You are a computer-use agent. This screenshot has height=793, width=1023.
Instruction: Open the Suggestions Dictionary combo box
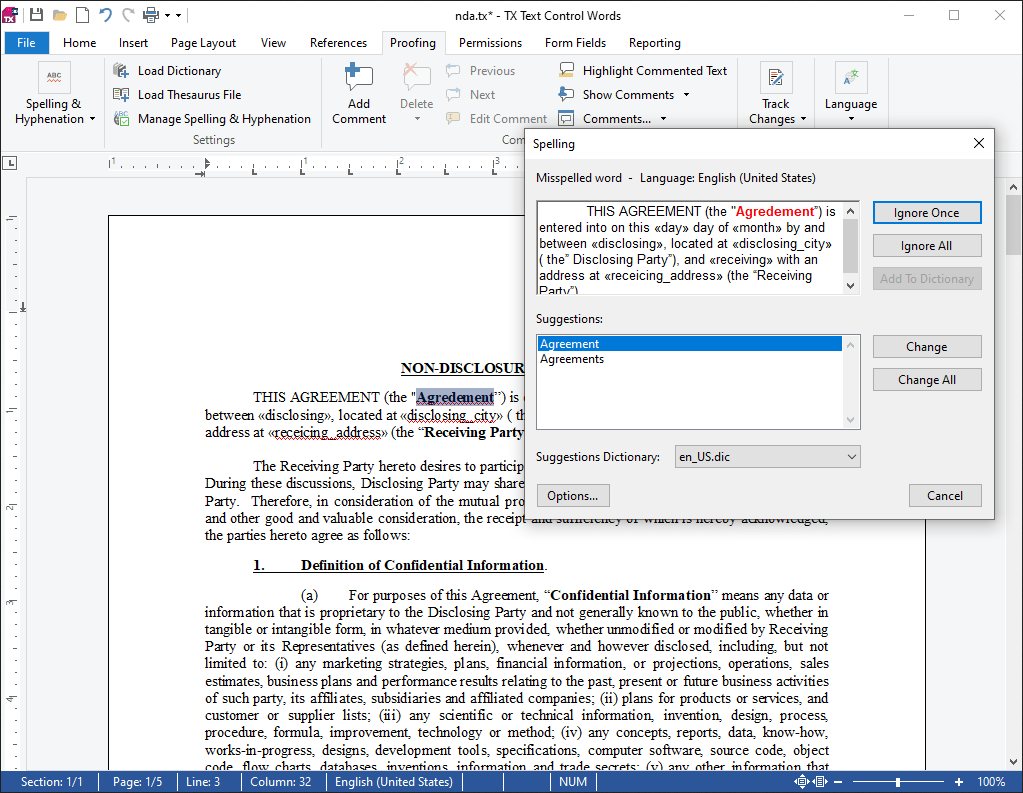[767, 457]
